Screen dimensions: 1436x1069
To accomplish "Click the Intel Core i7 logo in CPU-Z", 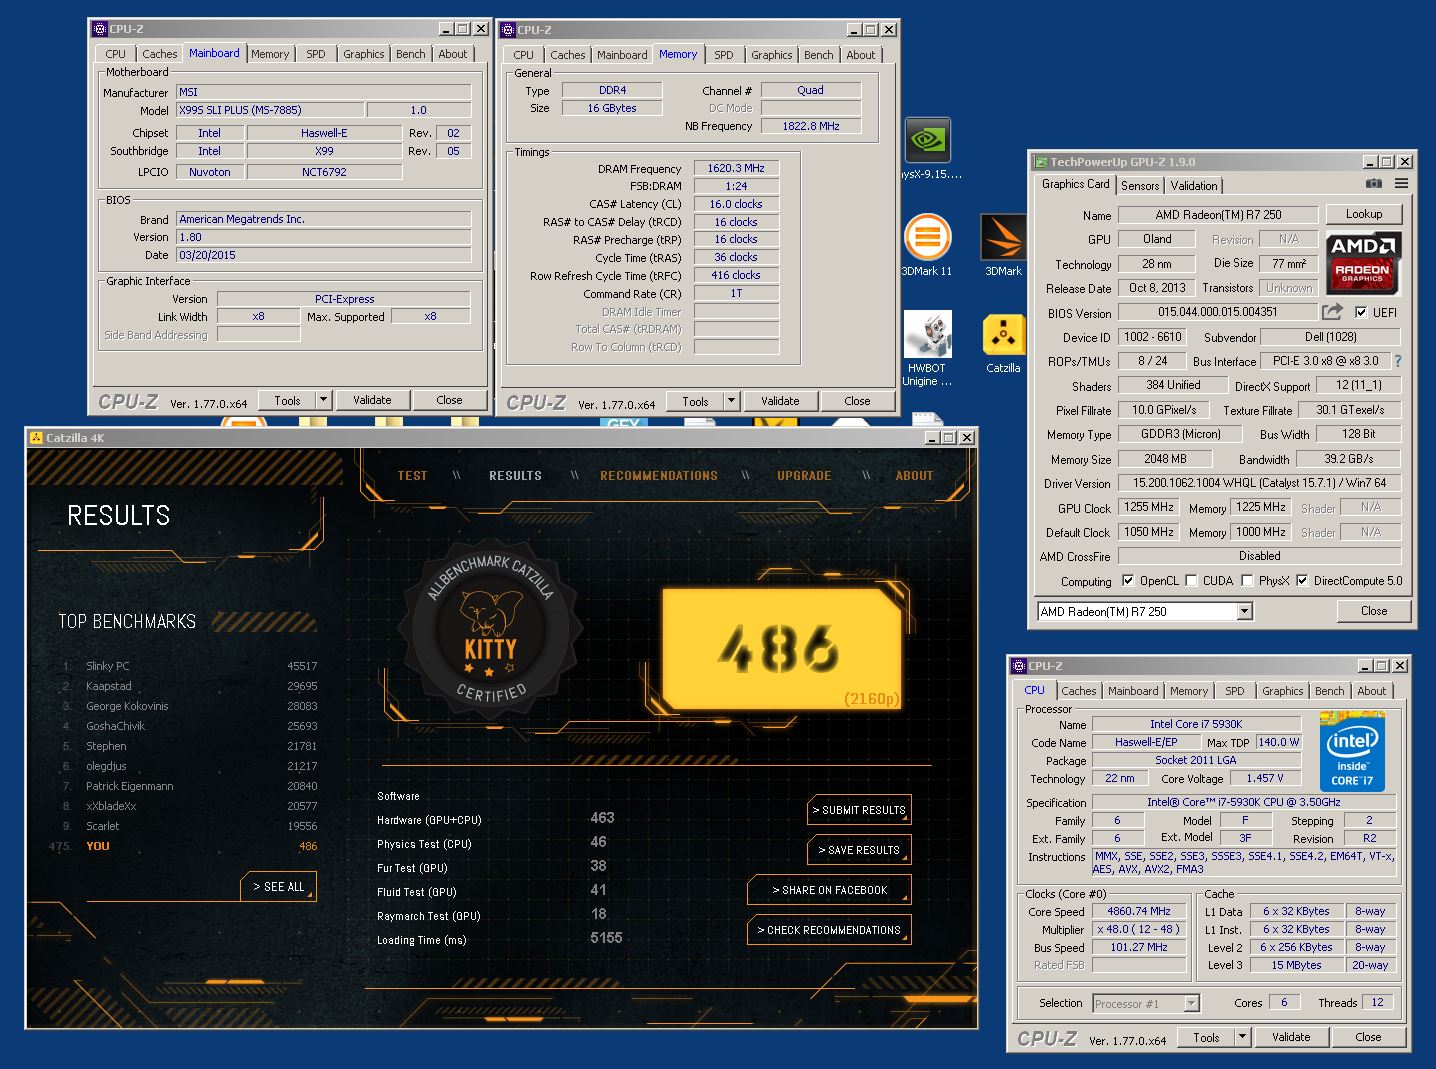I will [1352, 752].
